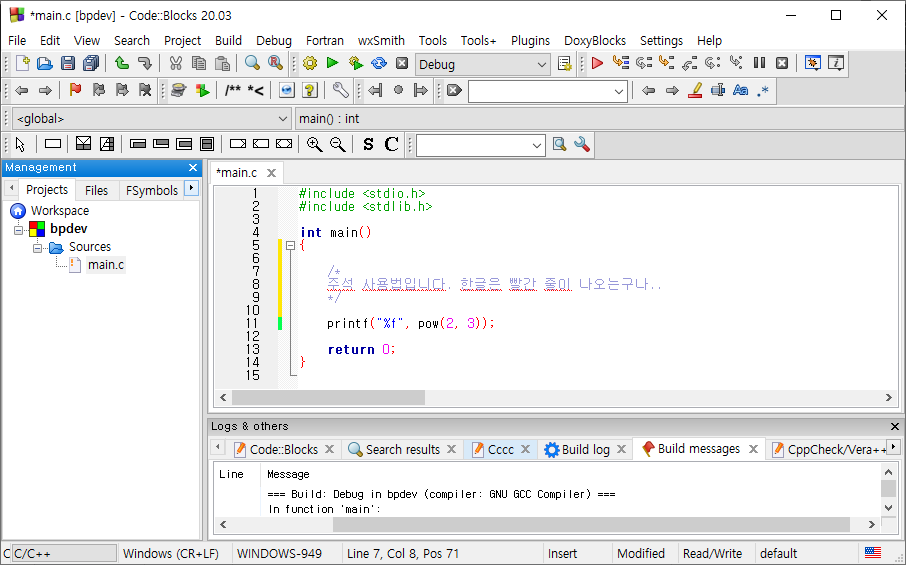Show more log tabs with the right arrow

[x=893, y=447]
